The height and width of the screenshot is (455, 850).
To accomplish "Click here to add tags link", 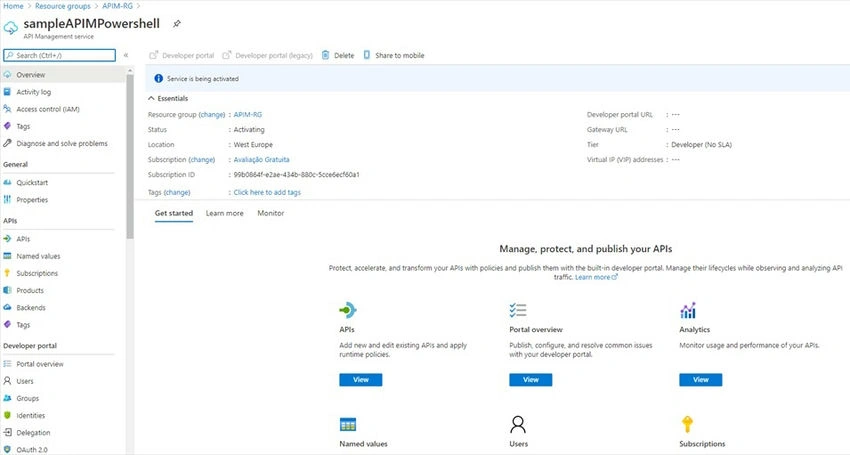I will pyautogui.click(x=267, y=193).
